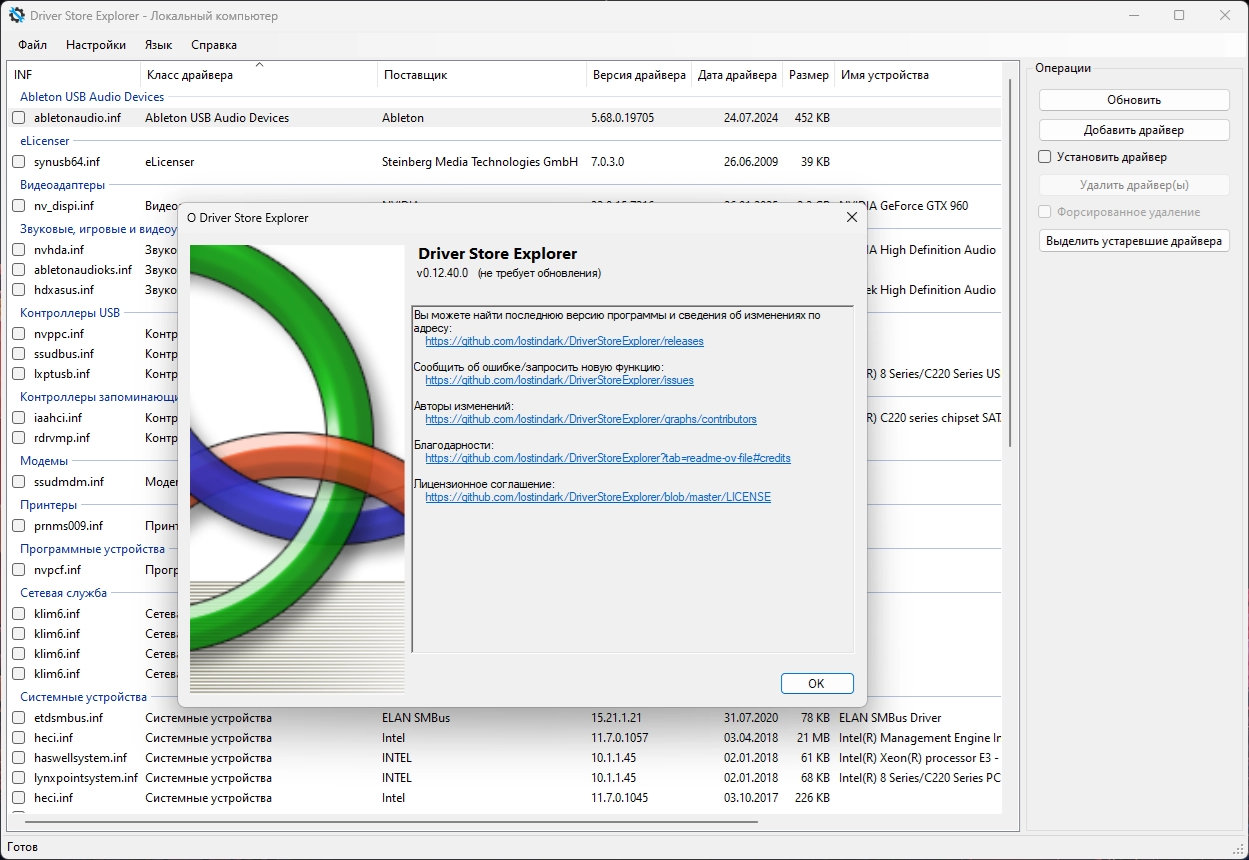Image resolution: width=1249 pixels, height=860 pixels.
Task: Select version 5.68.0.19705 cell
Action: (622, 118)
